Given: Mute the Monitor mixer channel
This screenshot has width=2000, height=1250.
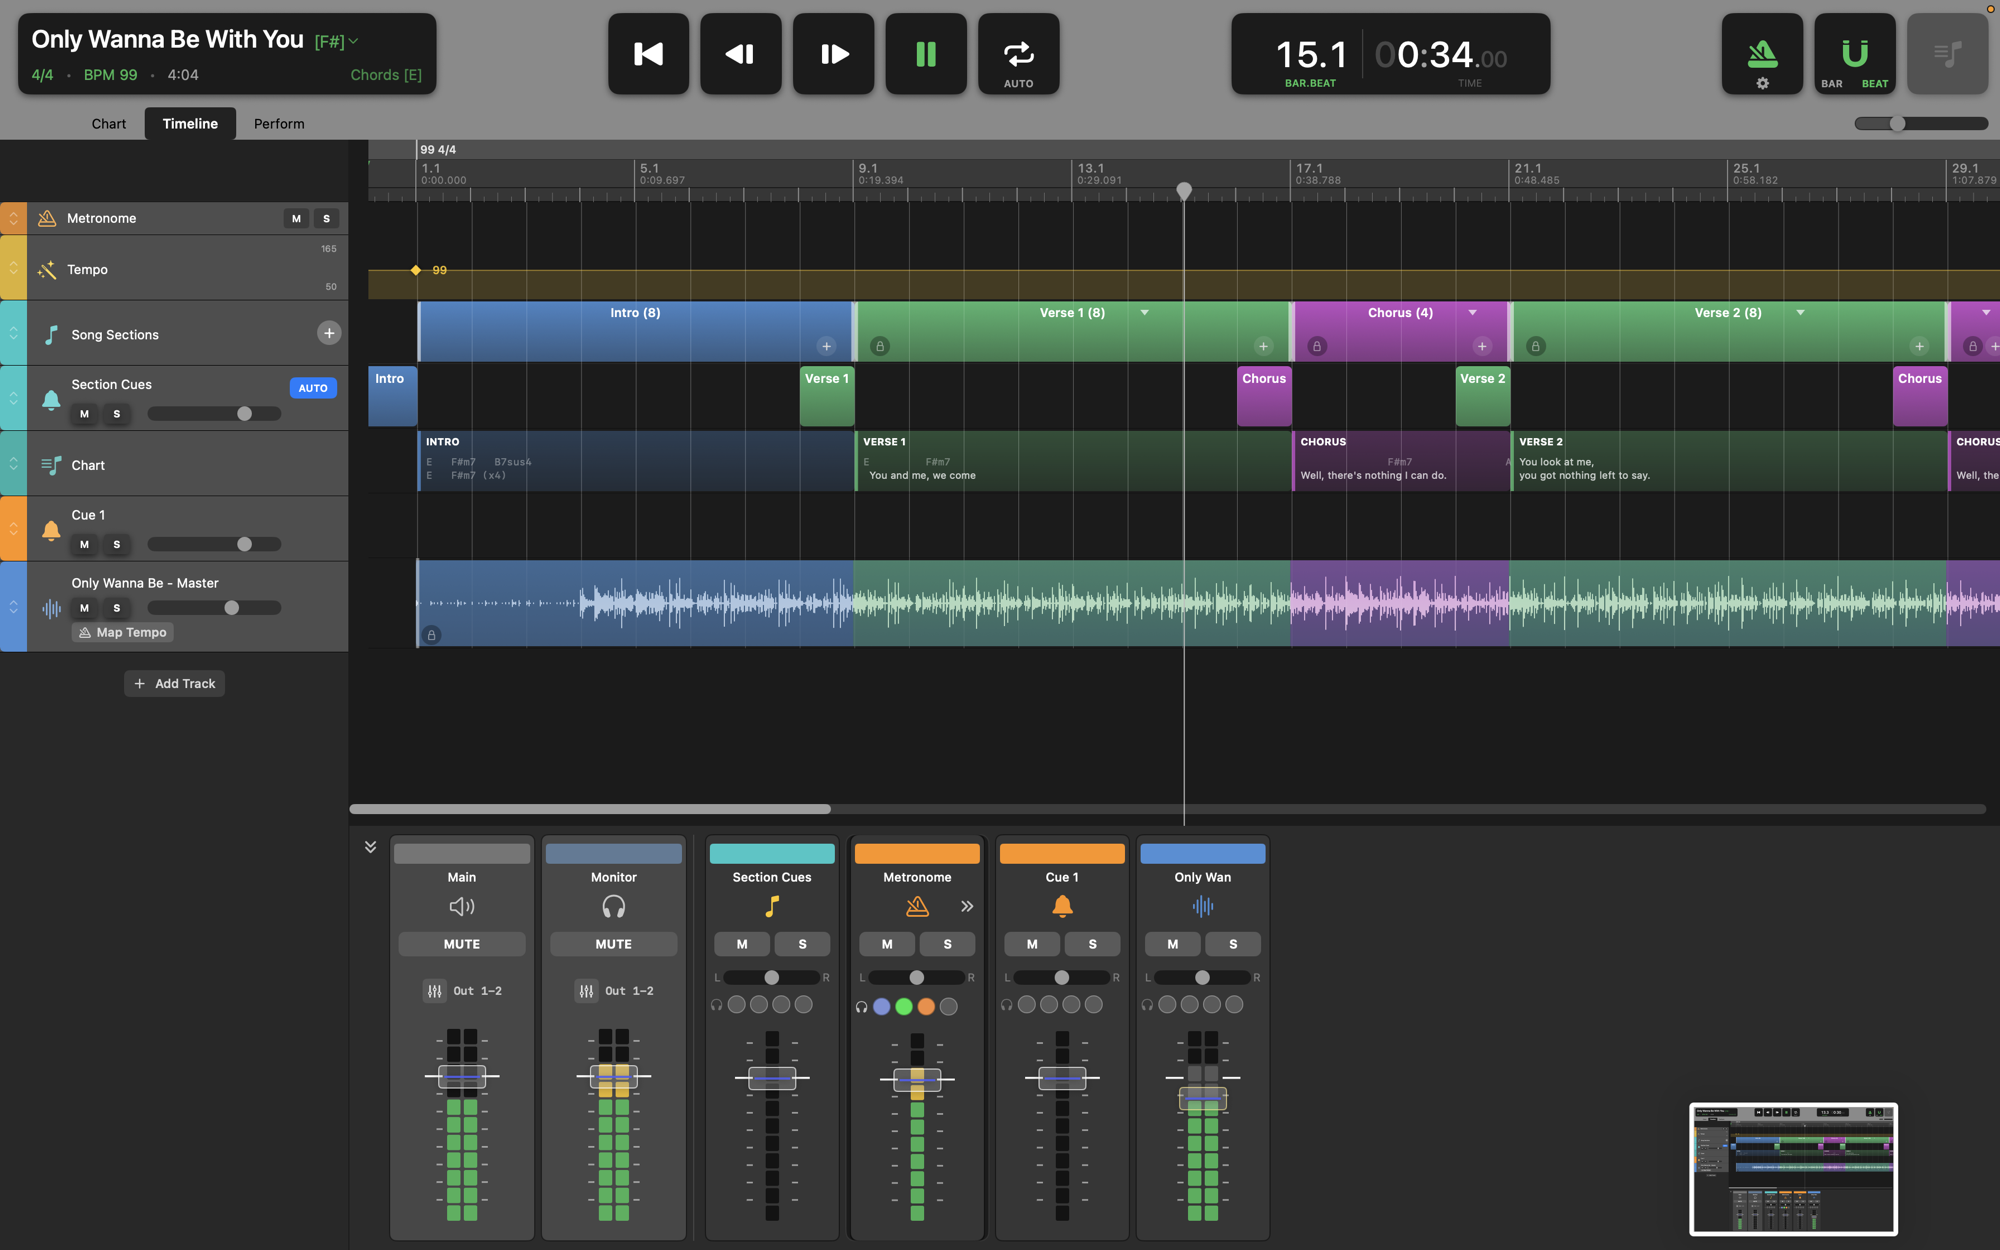Looking at the screenshot, I should (614, 944).
